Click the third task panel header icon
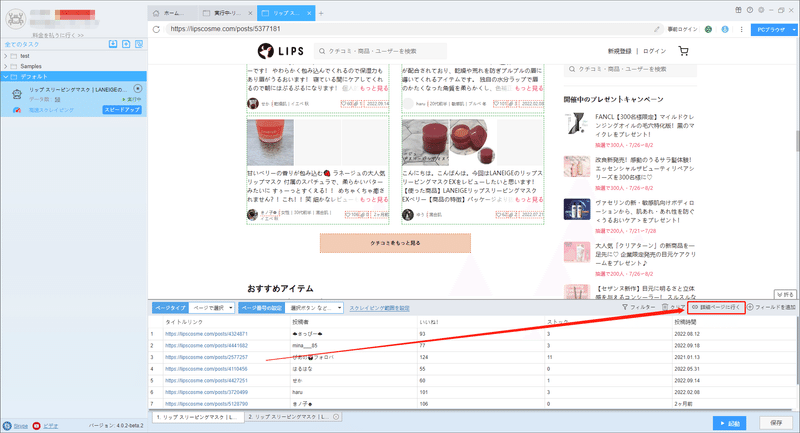Screen dimensions: 800x433 pos(139,44)
